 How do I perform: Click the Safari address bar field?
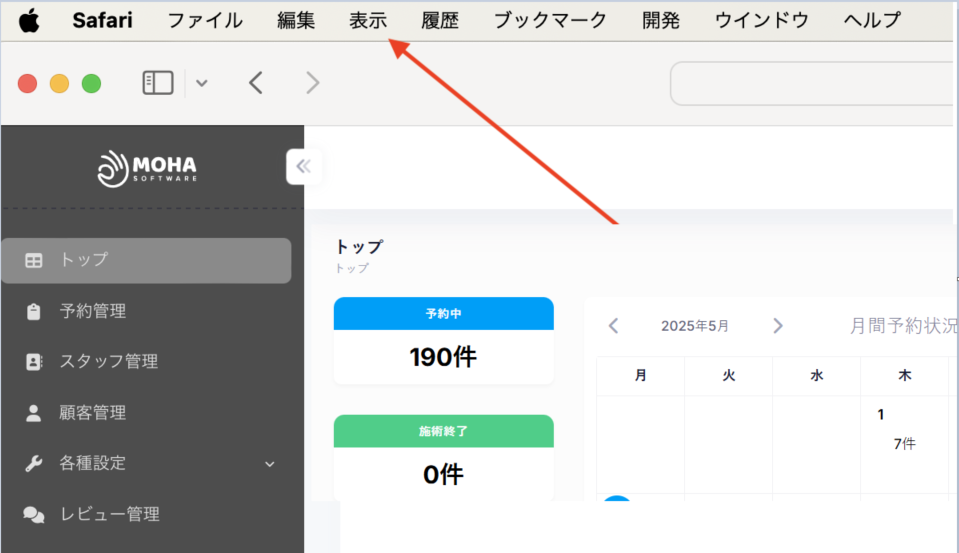click(810, 83)
